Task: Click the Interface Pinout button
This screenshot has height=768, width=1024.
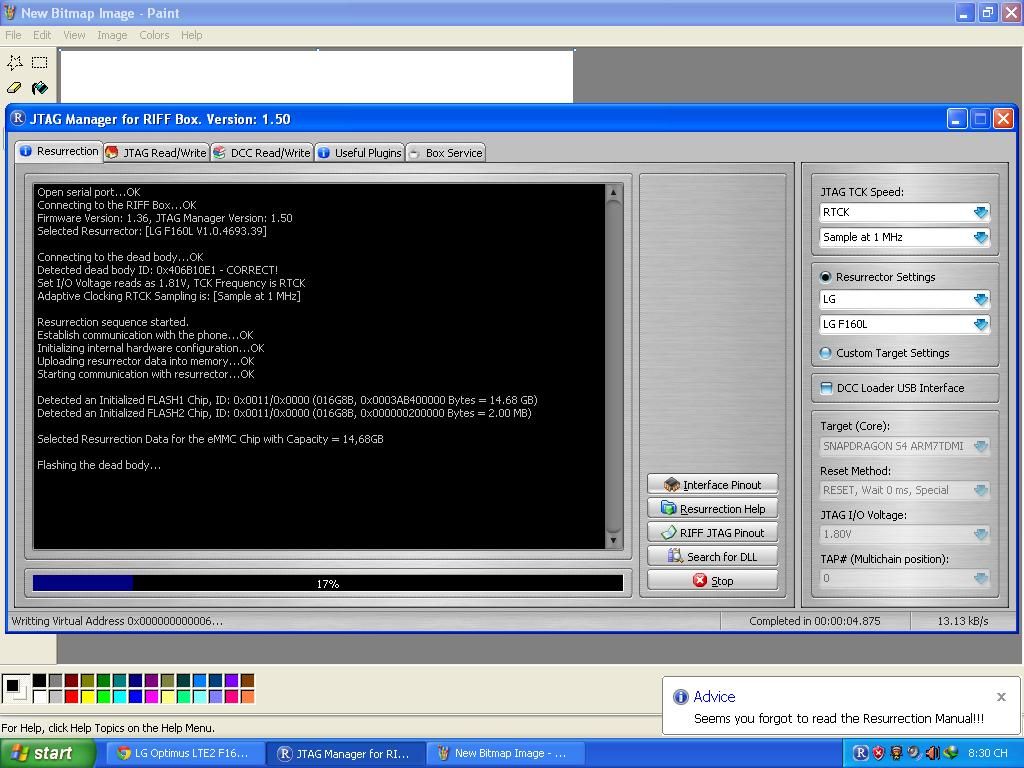Action: tap(712, 485)
